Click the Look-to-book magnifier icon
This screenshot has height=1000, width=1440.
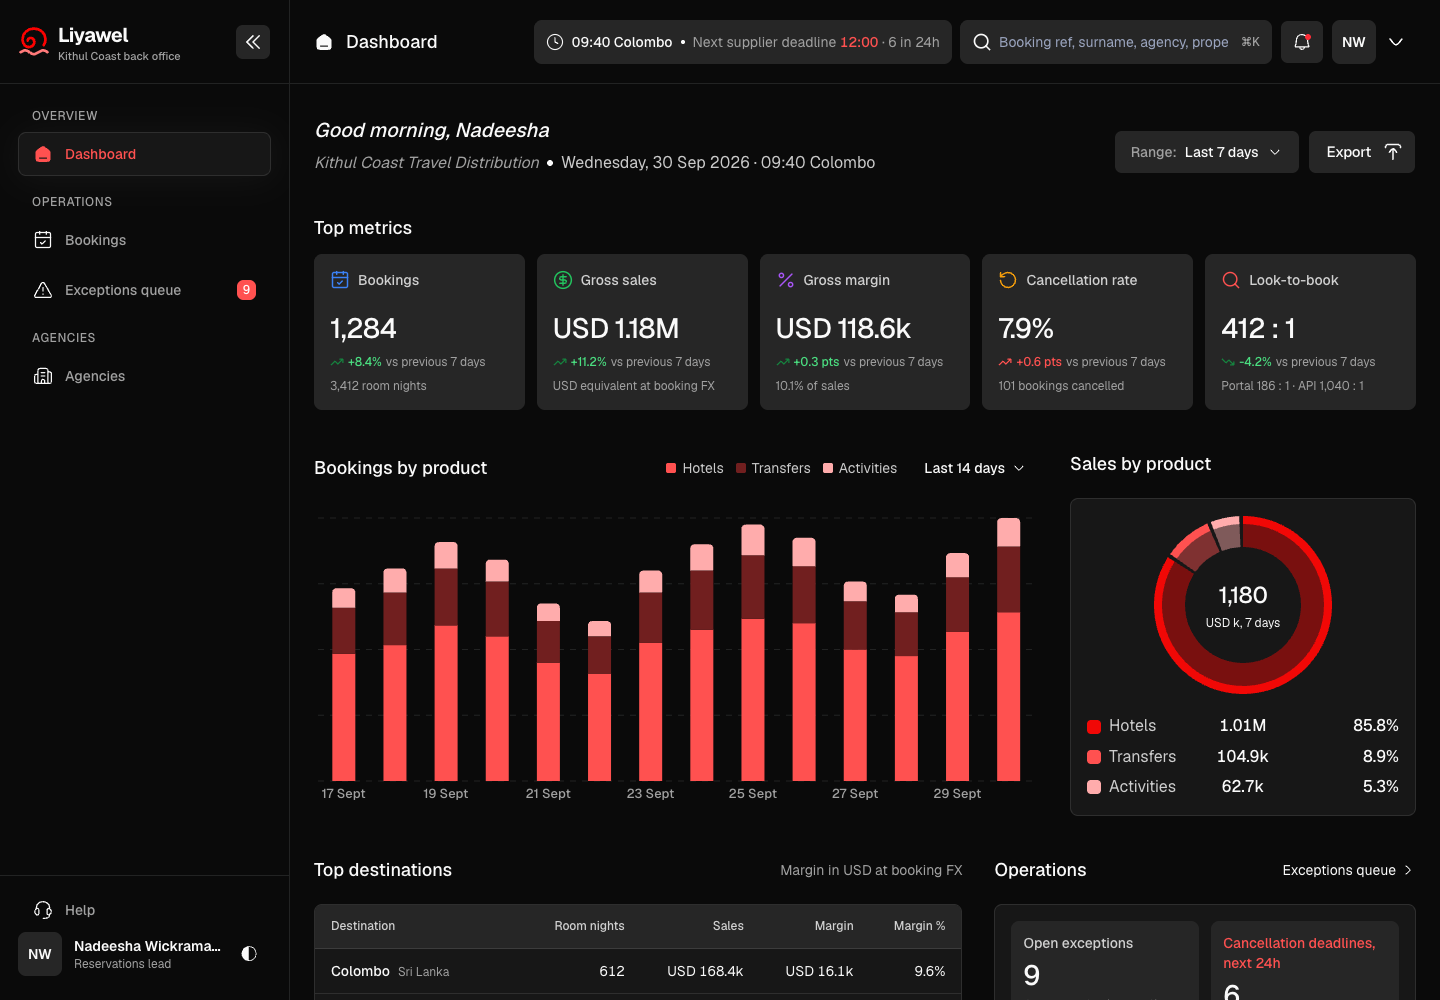1231,280
